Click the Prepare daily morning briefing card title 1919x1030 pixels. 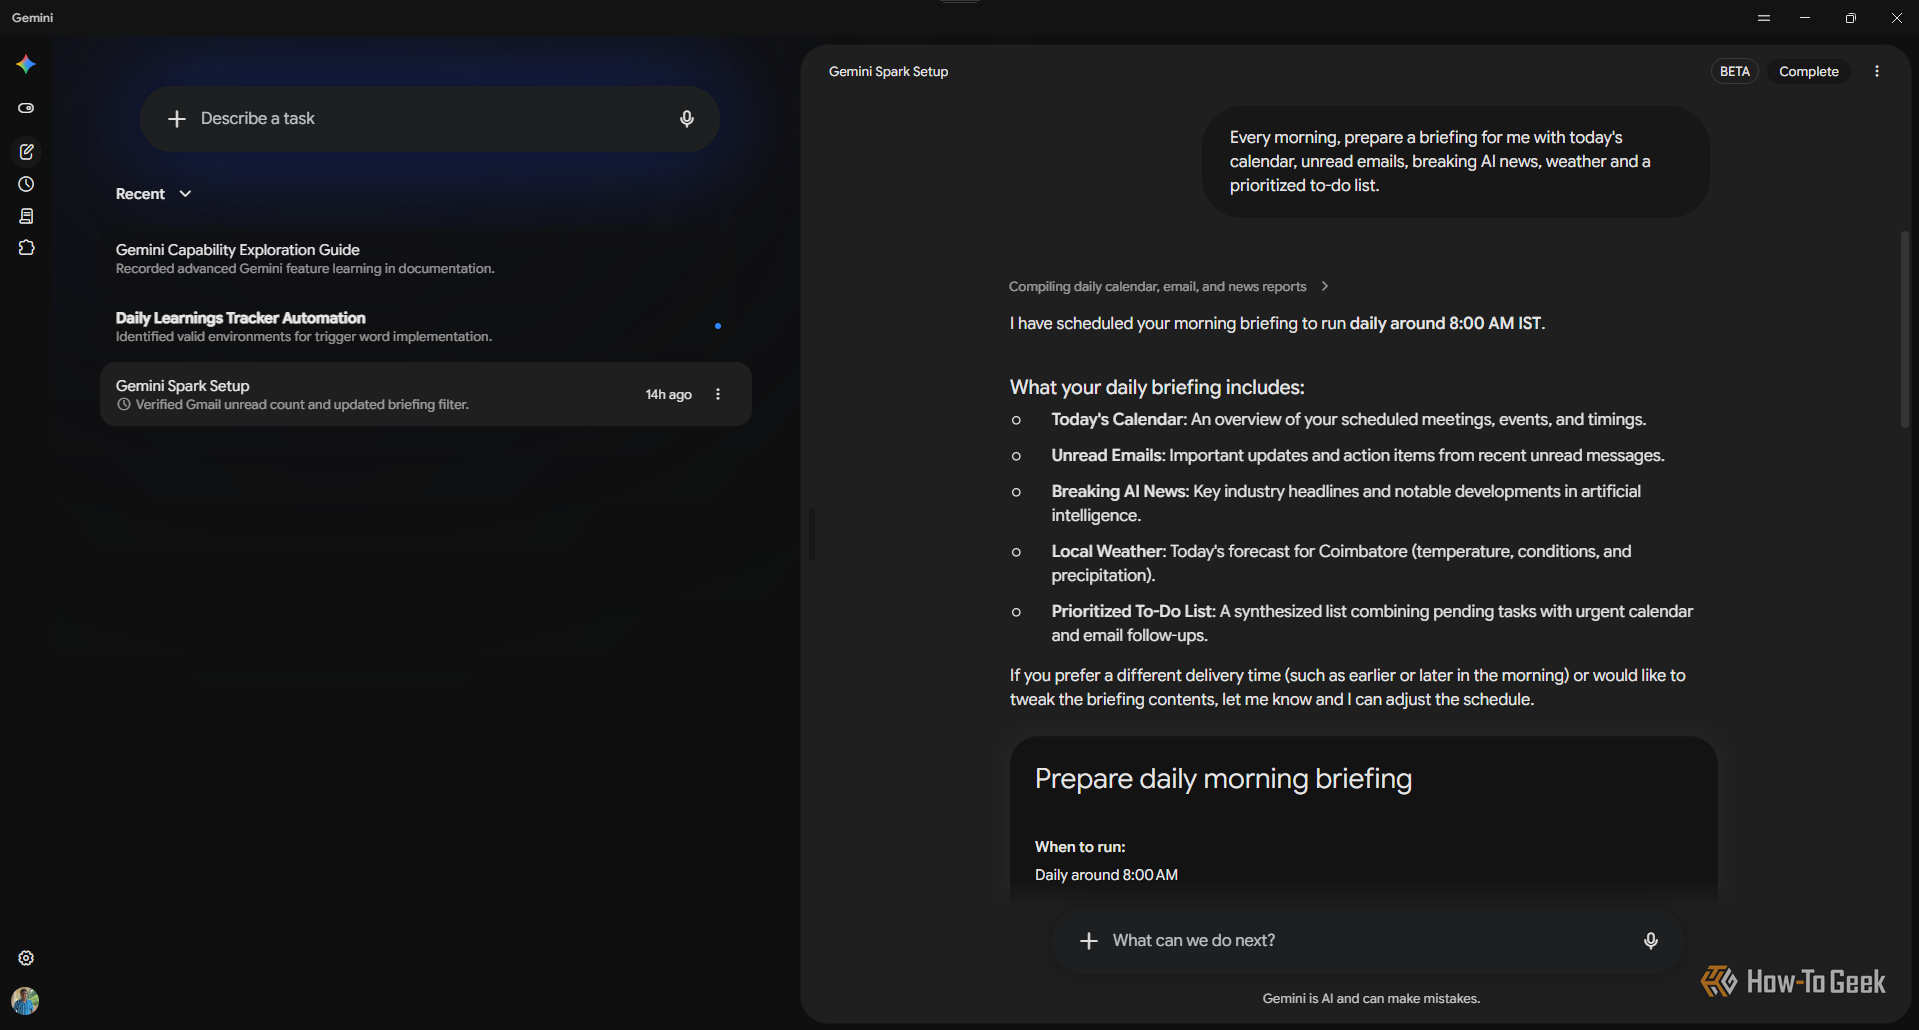1223,779
